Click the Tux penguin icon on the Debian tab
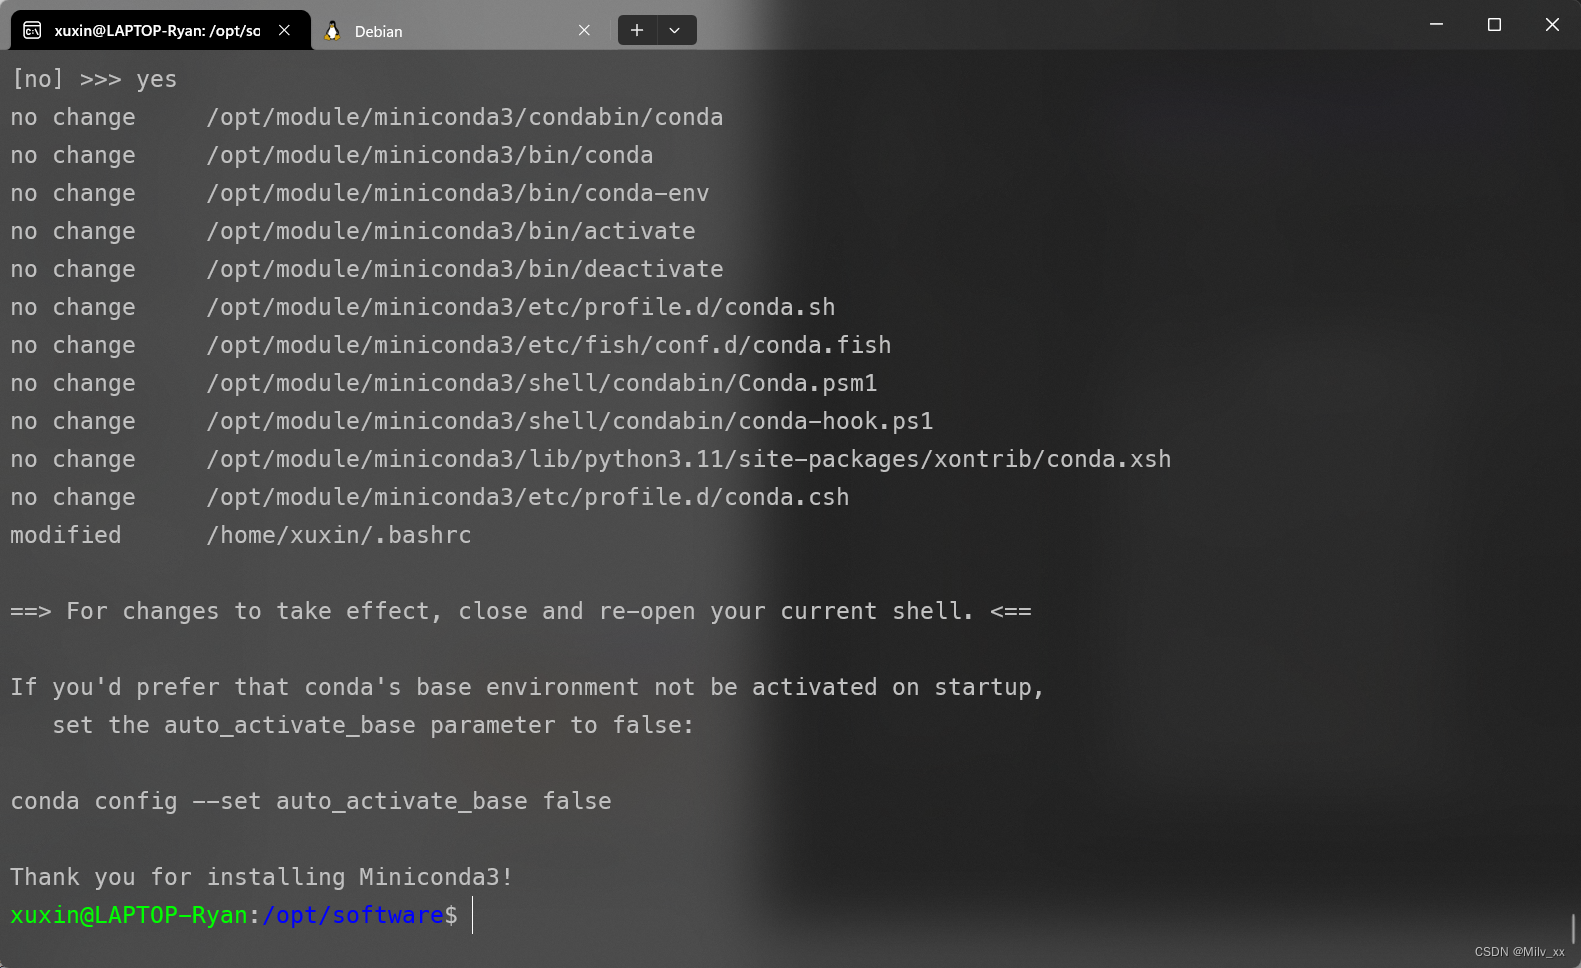1581x968 pixels. [333, 30]
